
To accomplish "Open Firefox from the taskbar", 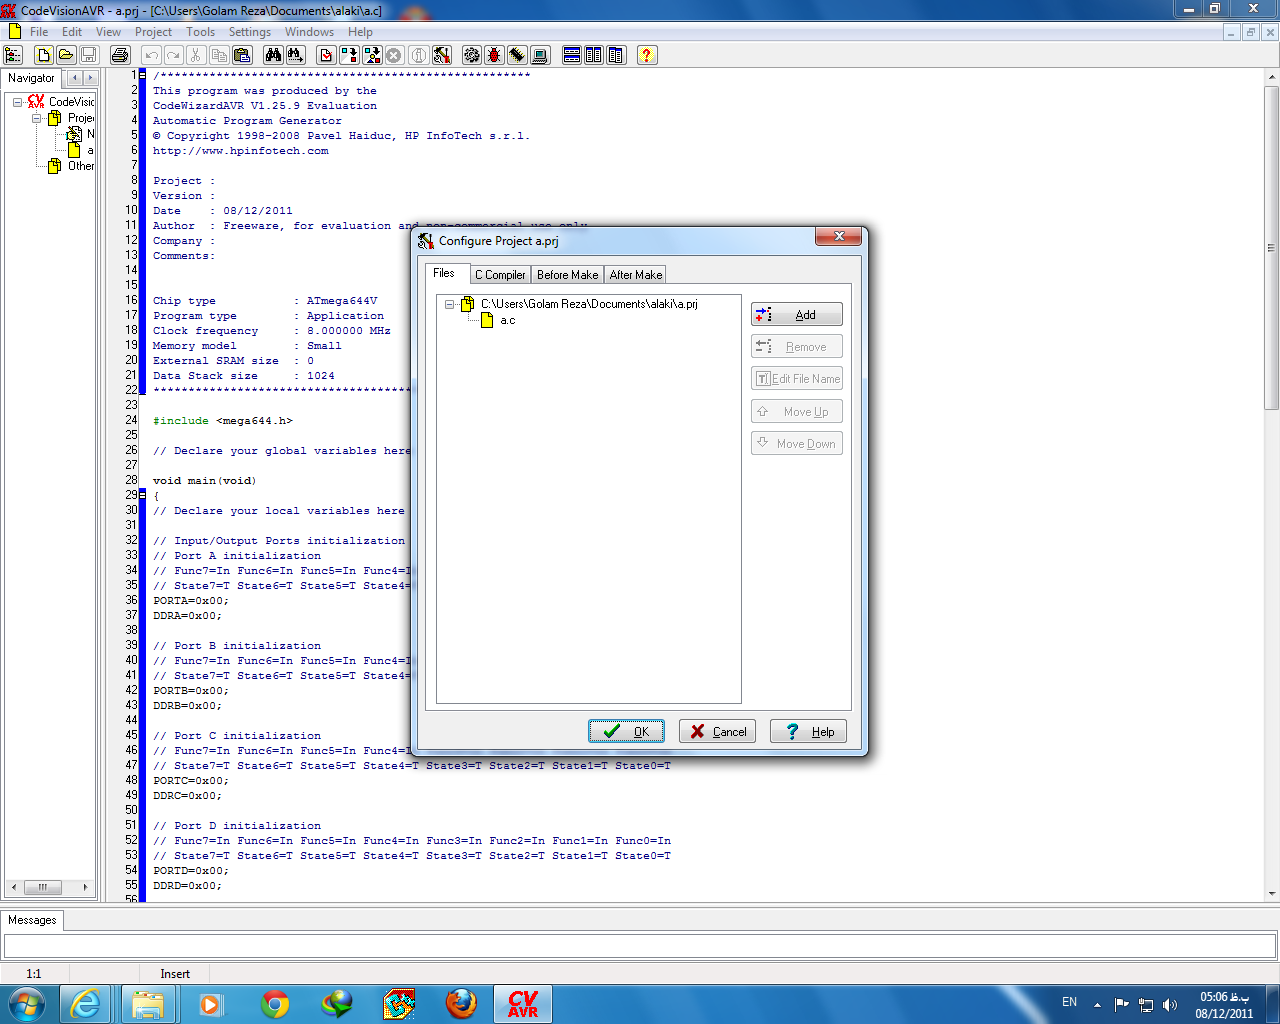I will (461, 1004).
